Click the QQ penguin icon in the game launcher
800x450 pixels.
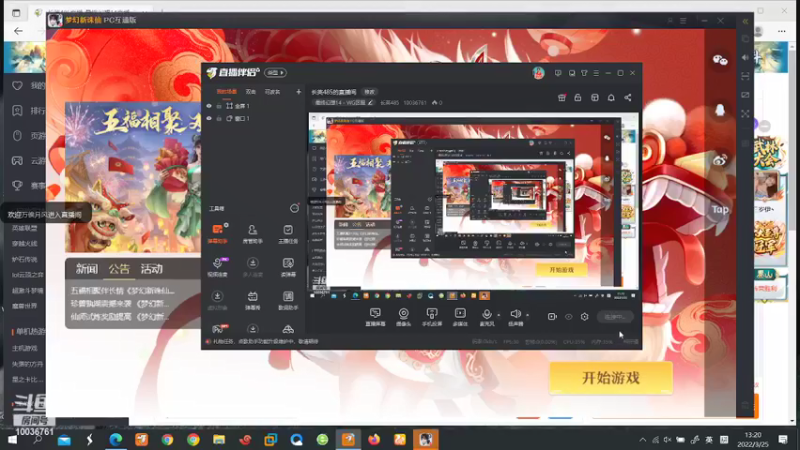720,110
